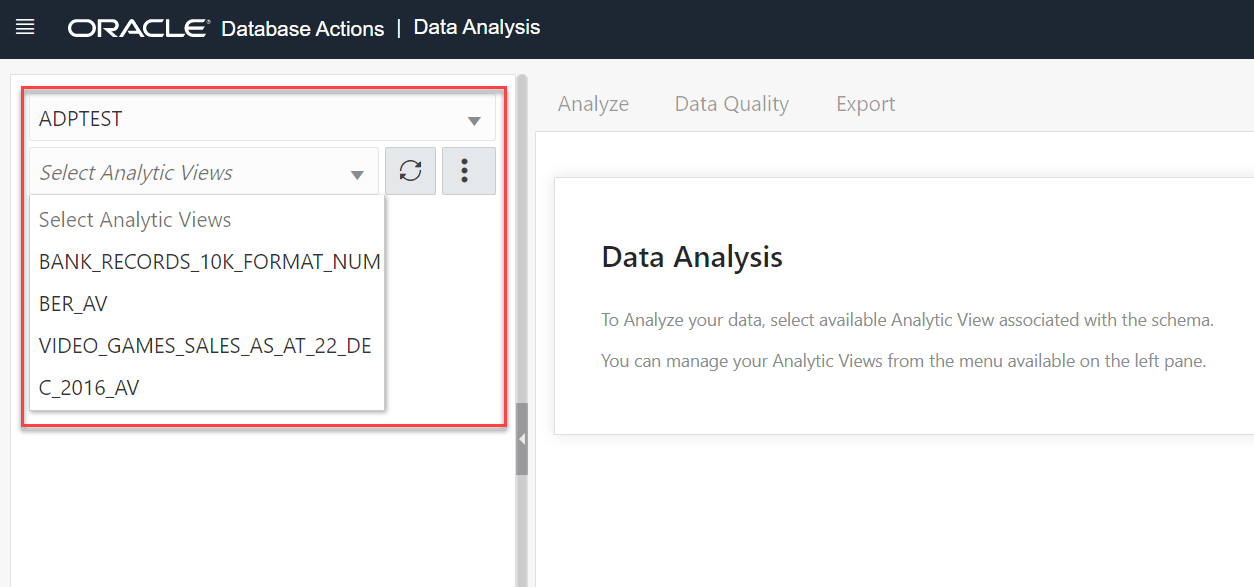Click the Oracle logo
Viewport: 1254px width, 587px height.
click(x=138, y=28)
